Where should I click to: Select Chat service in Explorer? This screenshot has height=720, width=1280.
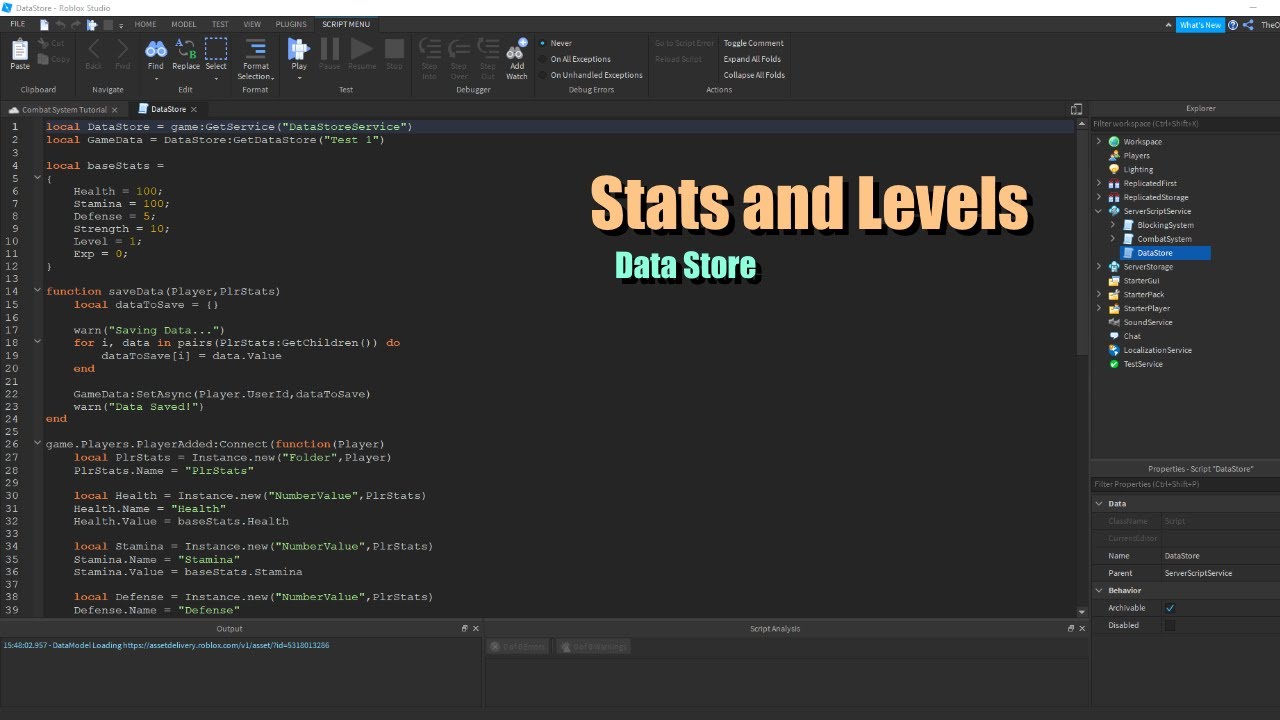pos(1132,337)
